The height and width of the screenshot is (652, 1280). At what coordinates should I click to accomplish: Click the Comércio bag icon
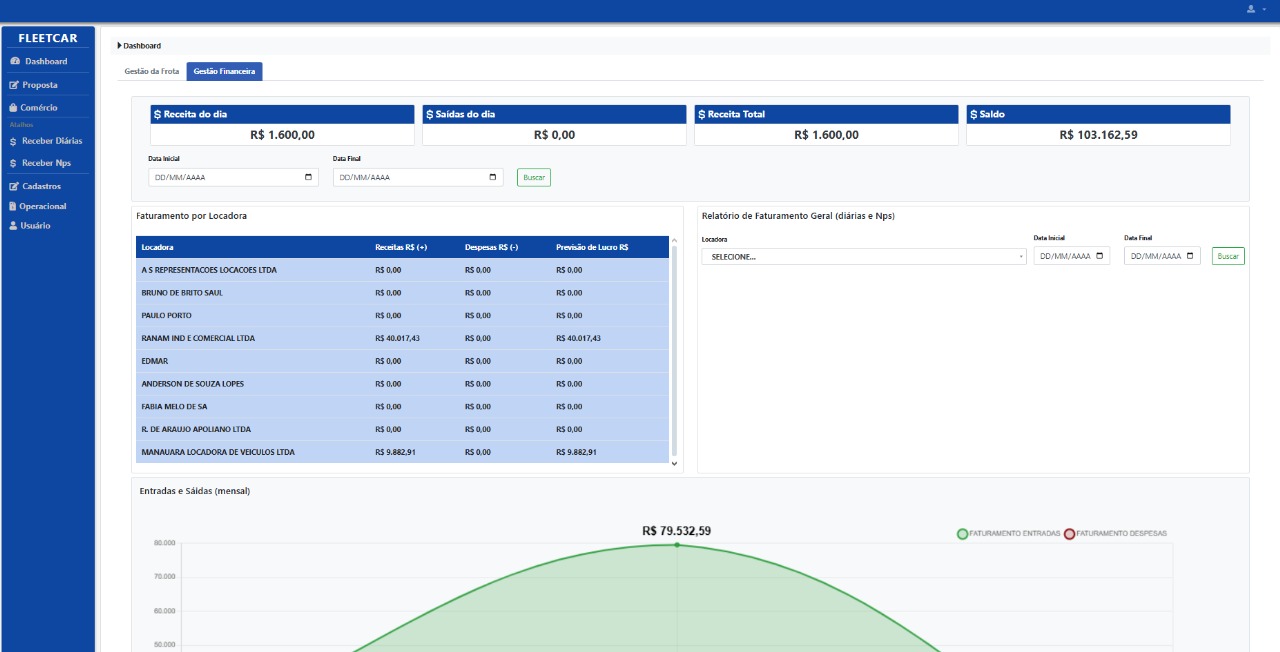pyautogui.click(x=13, y=107)
